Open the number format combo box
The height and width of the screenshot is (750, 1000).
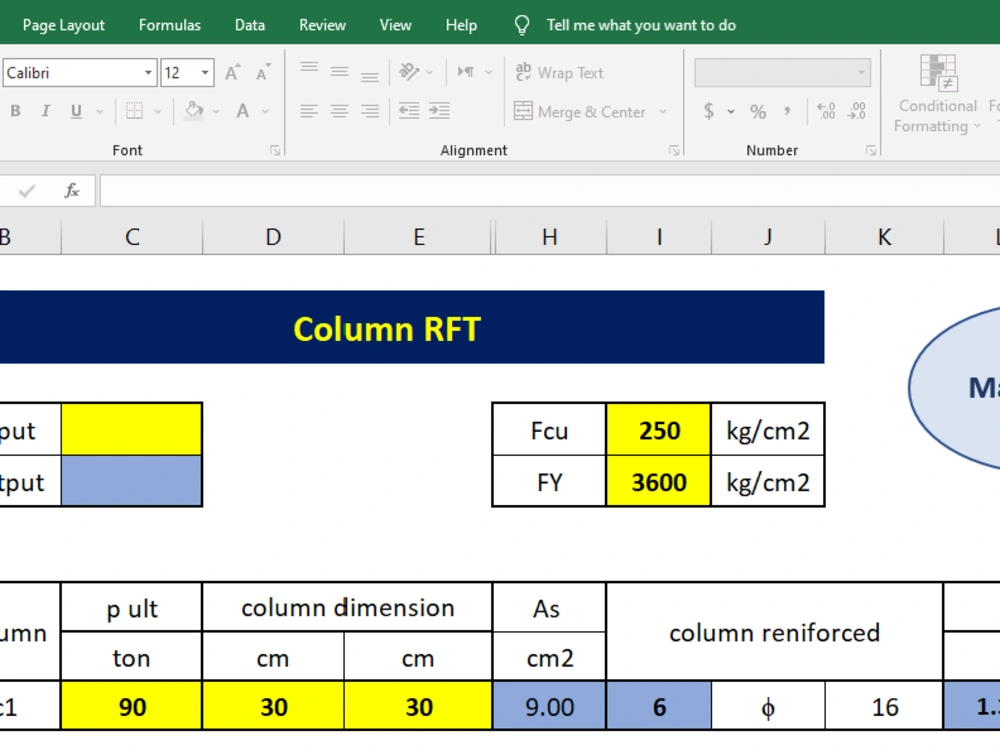[x=783, y=73]
